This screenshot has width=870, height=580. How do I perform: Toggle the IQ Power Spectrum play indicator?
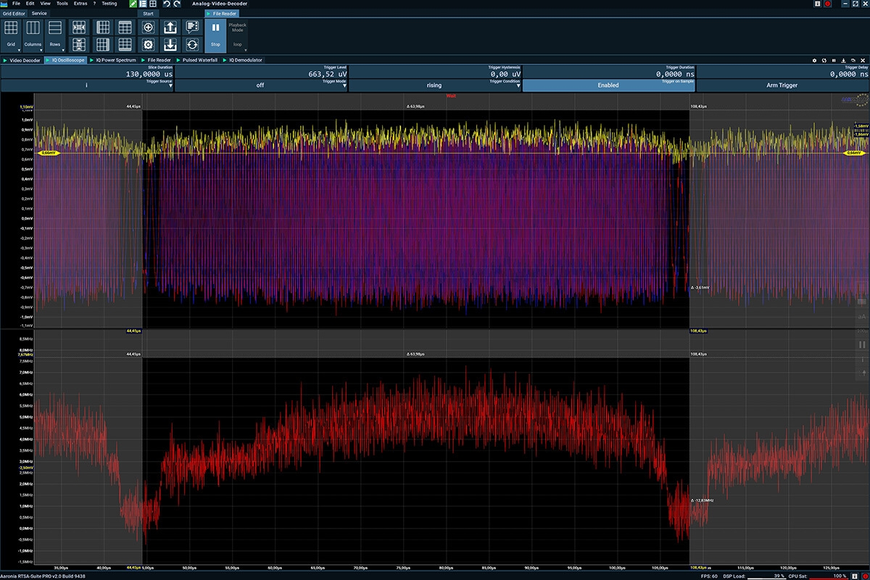point(92,60)
